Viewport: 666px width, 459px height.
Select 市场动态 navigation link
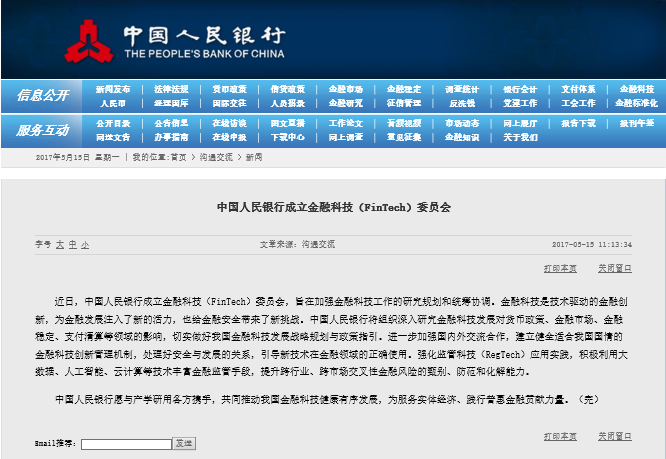point(462,124)
